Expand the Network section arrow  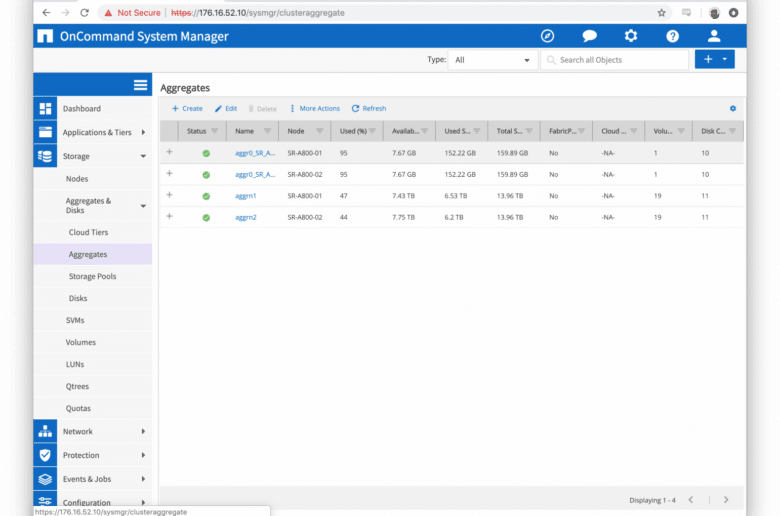click(x=143, y=431)
